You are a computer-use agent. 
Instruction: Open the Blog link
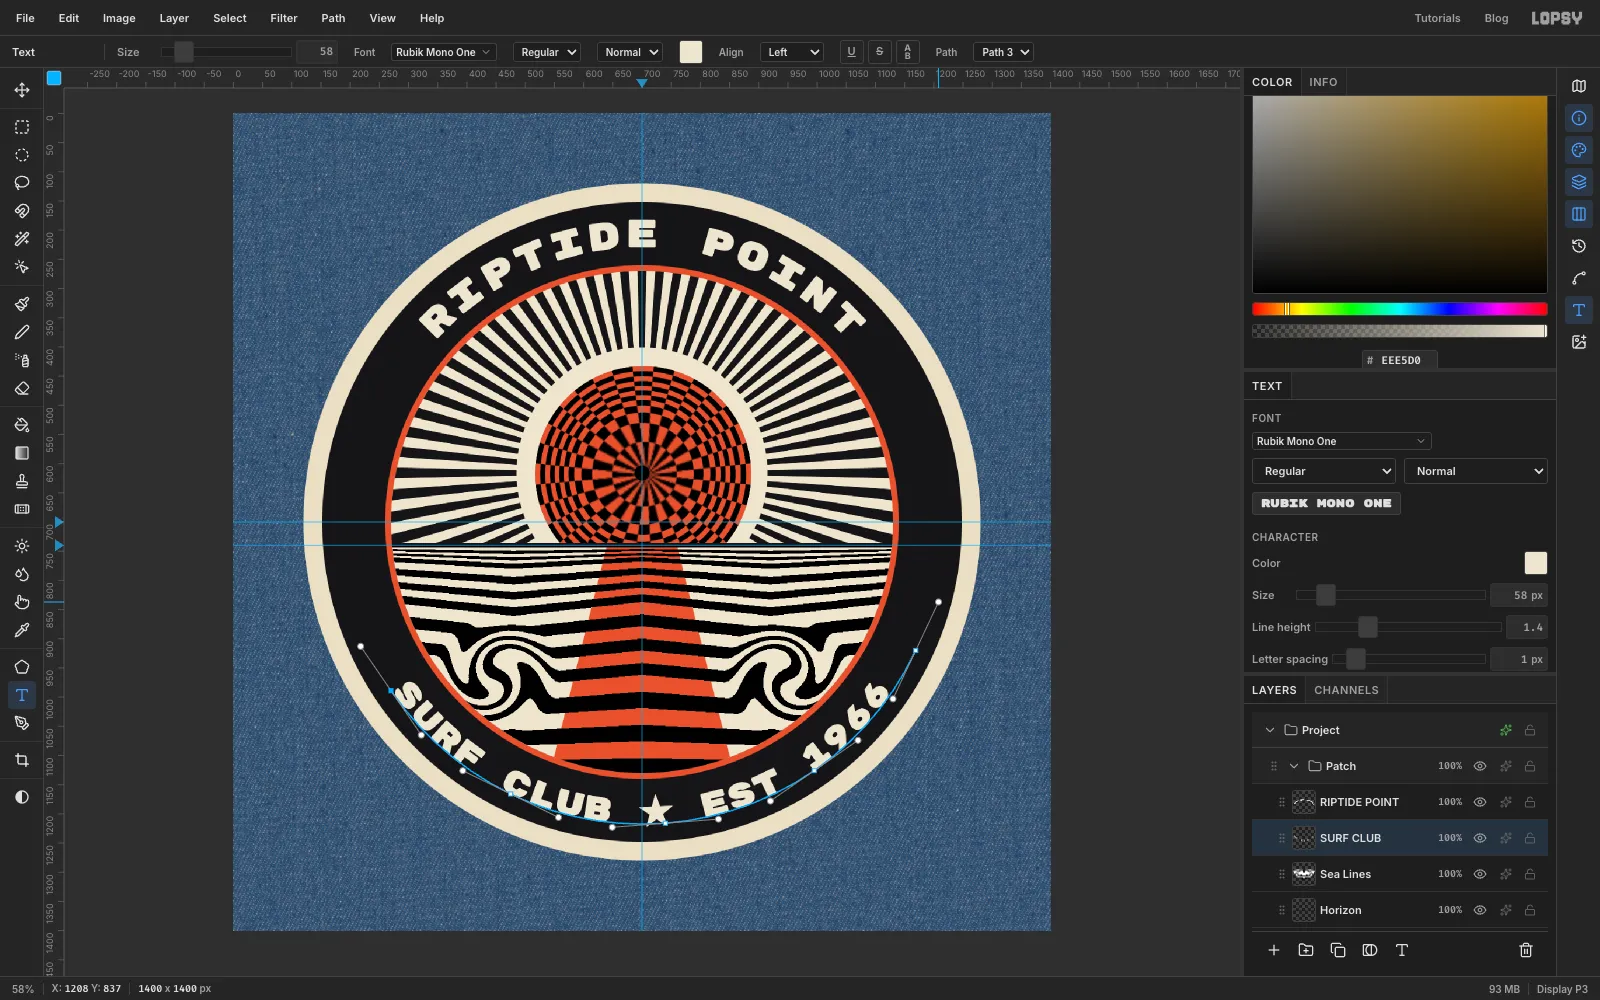click(1496, 18)
